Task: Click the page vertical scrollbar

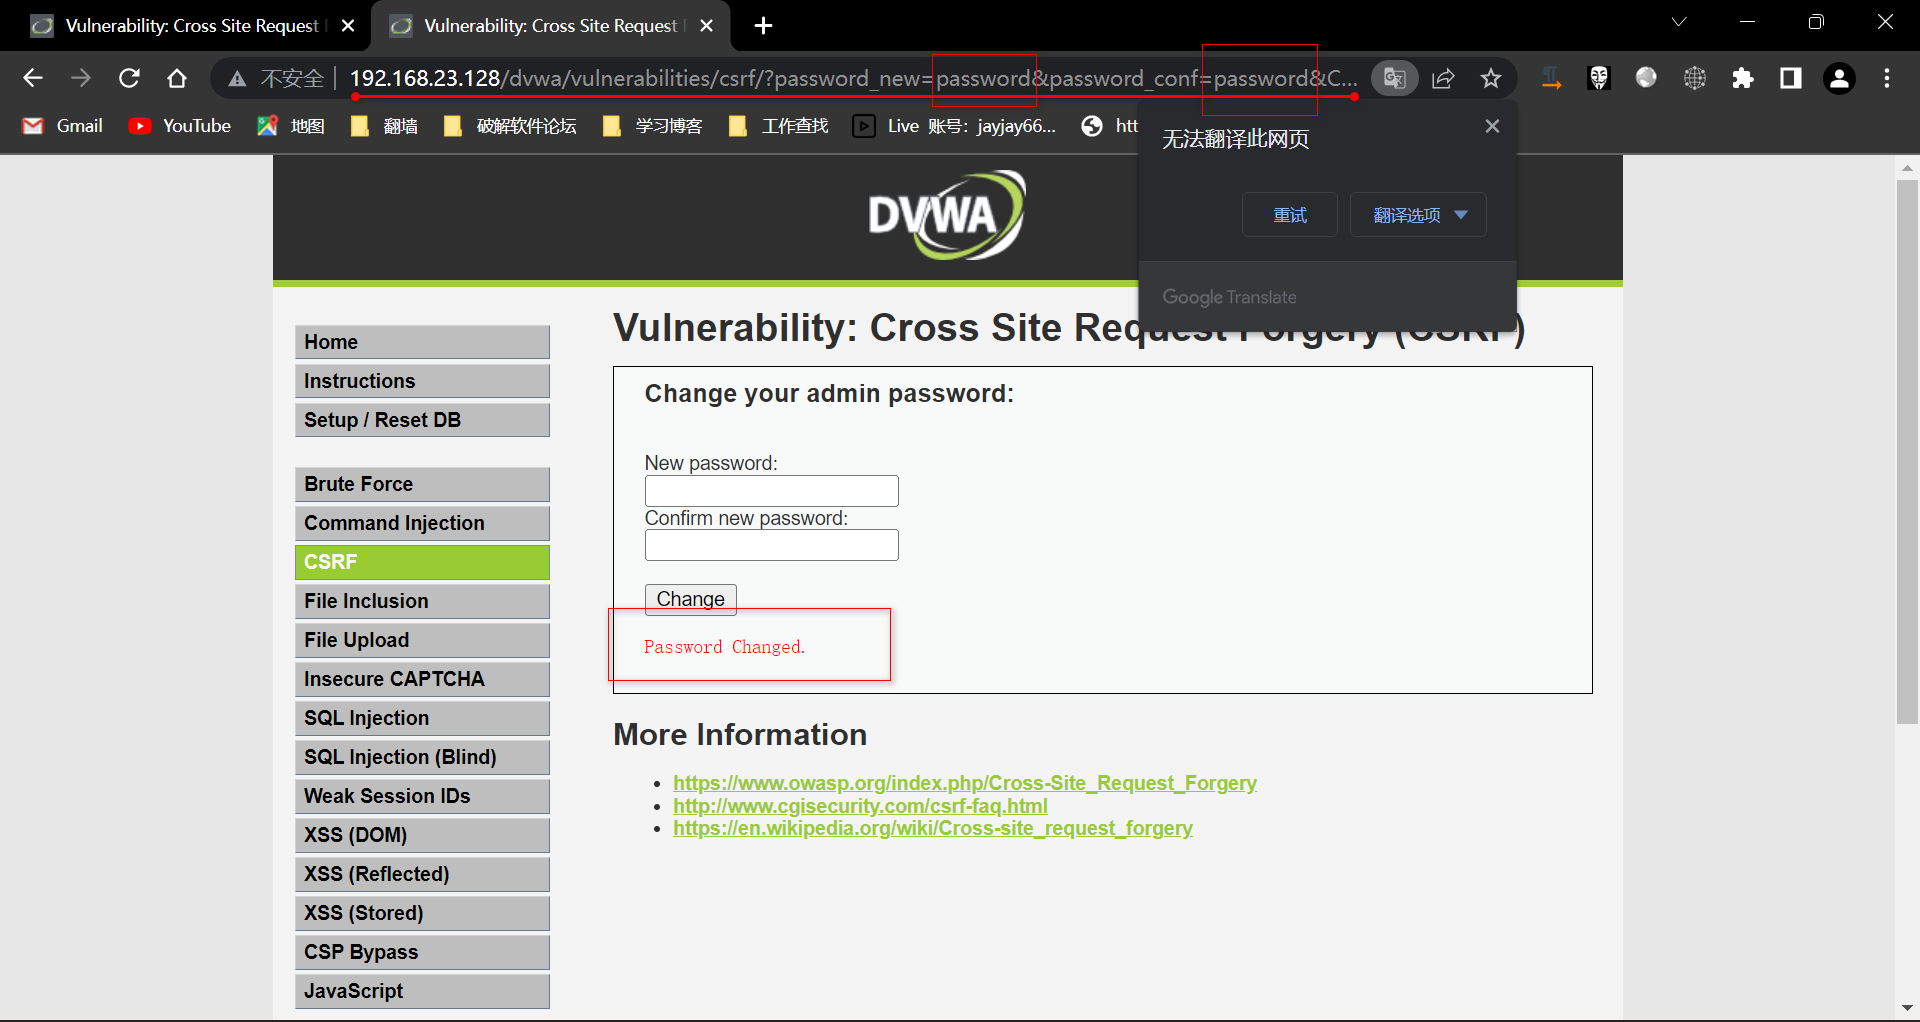Action: (1907, 450)
